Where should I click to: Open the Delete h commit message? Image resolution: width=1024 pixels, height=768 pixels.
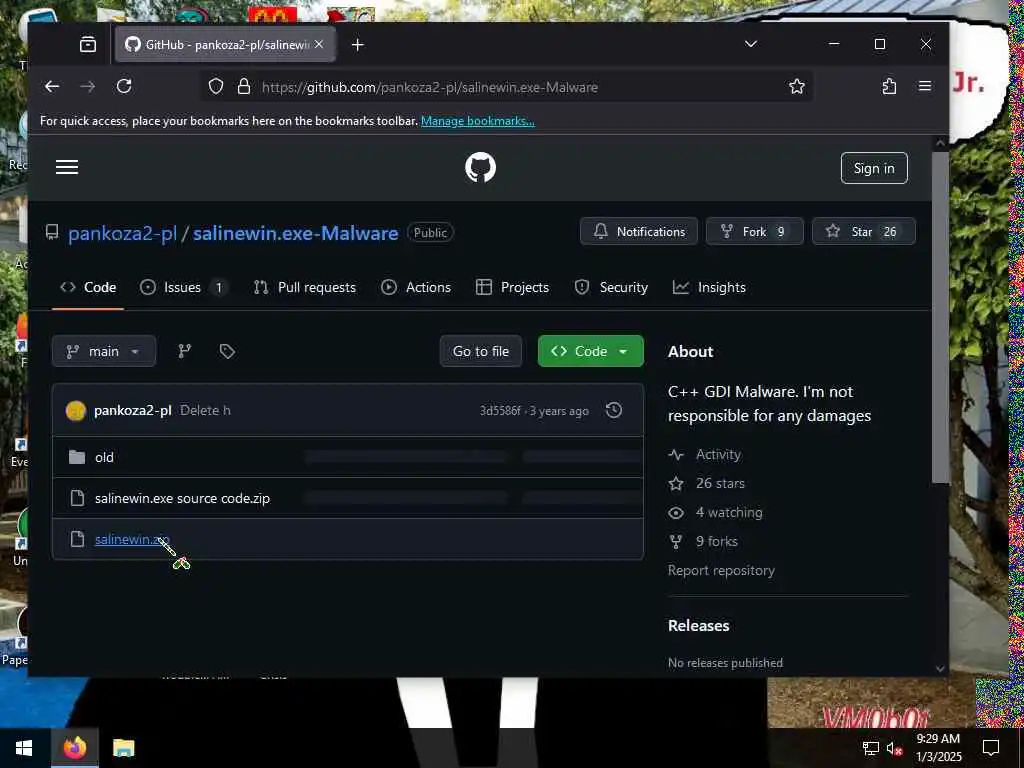[x=205, y=410]
